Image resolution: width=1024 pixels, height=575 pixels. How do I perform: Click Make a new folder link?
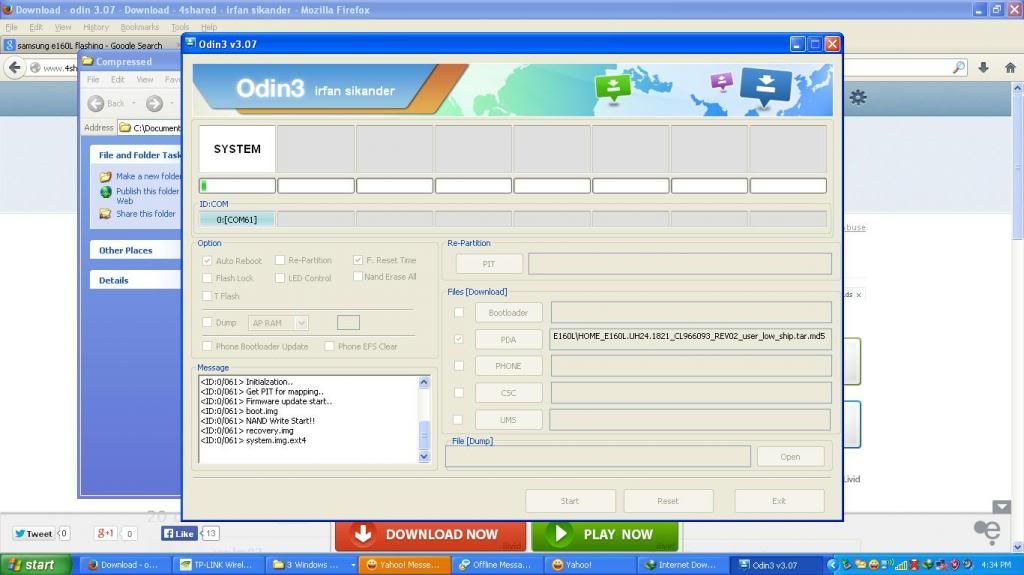148,176
